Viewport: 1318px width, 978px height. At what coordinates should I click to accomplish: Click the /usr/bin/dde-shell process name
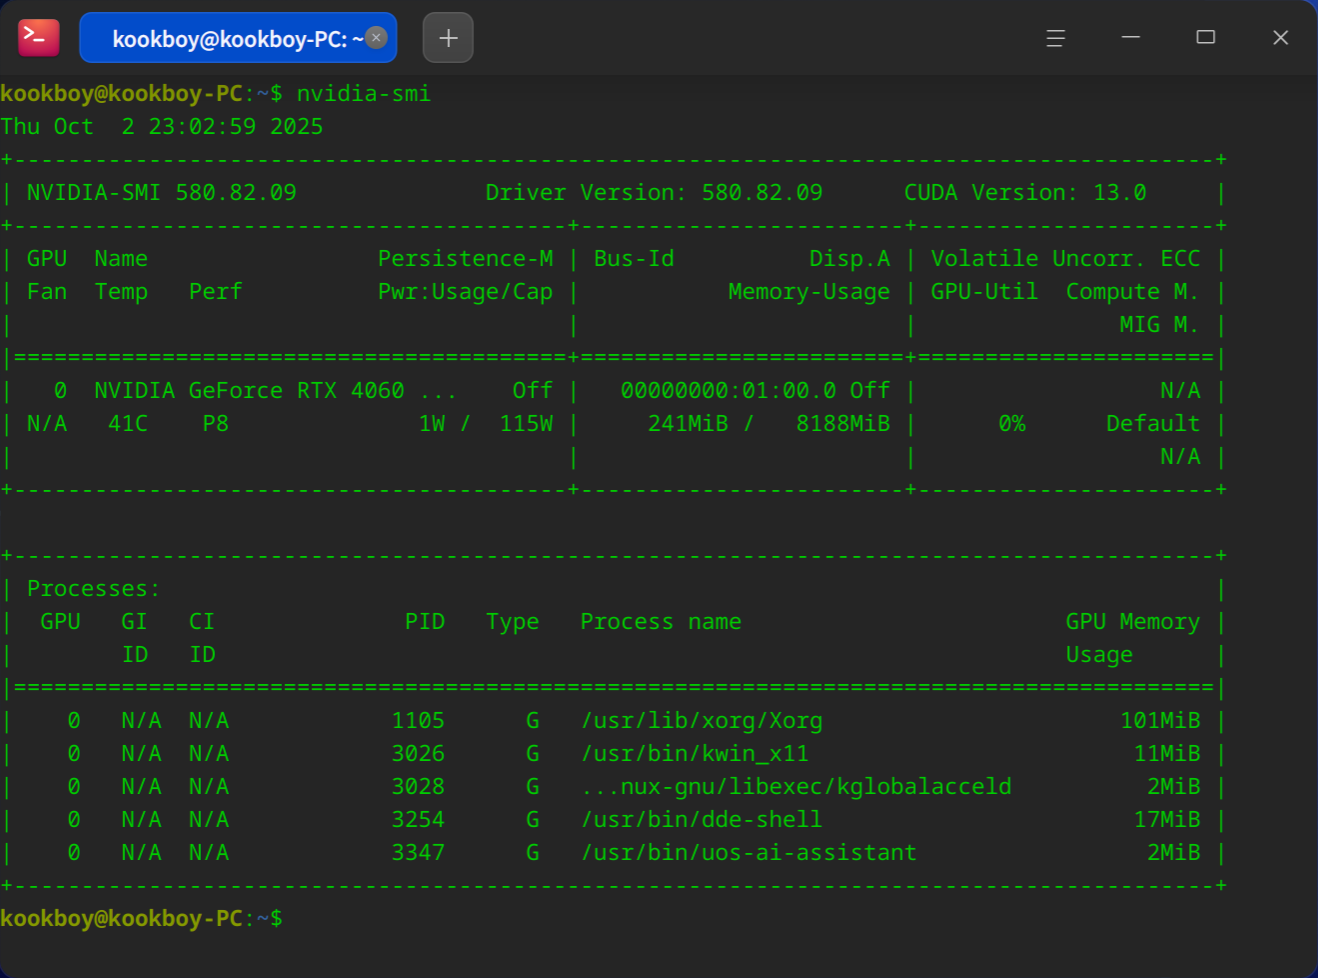(702, 820)
